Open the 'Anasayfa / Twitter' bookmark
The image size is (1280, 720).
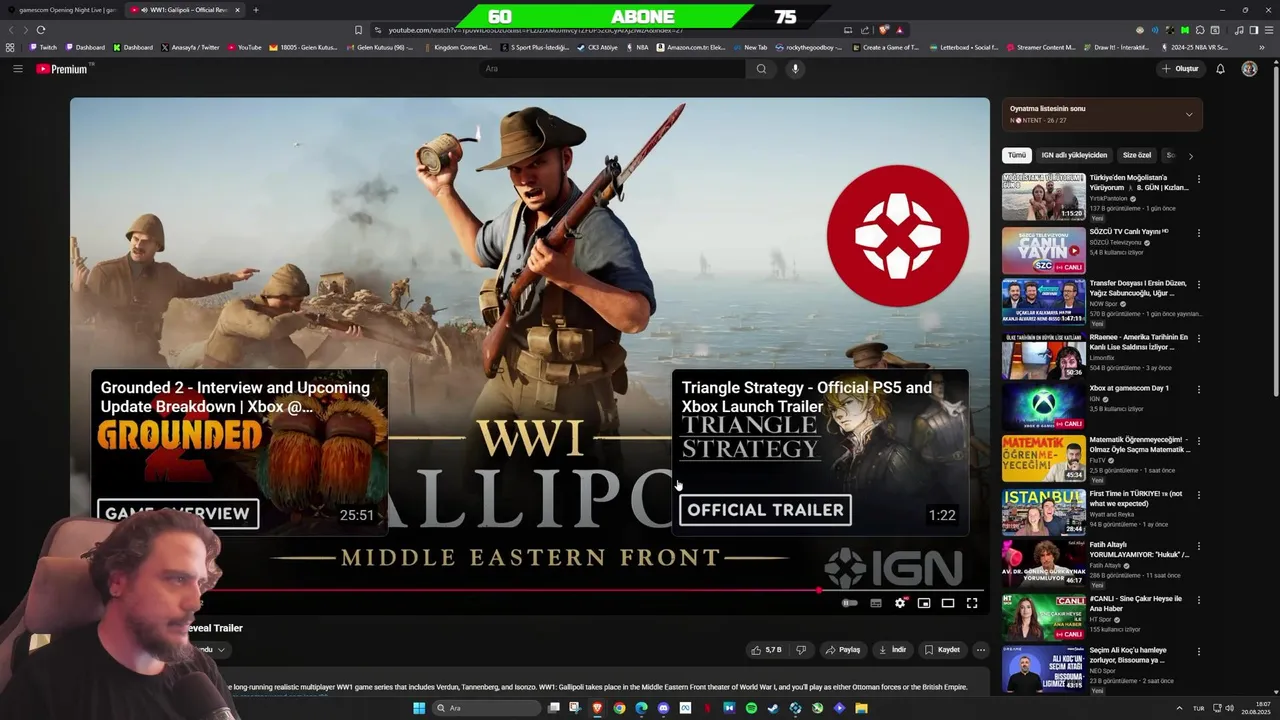[190, 47]
